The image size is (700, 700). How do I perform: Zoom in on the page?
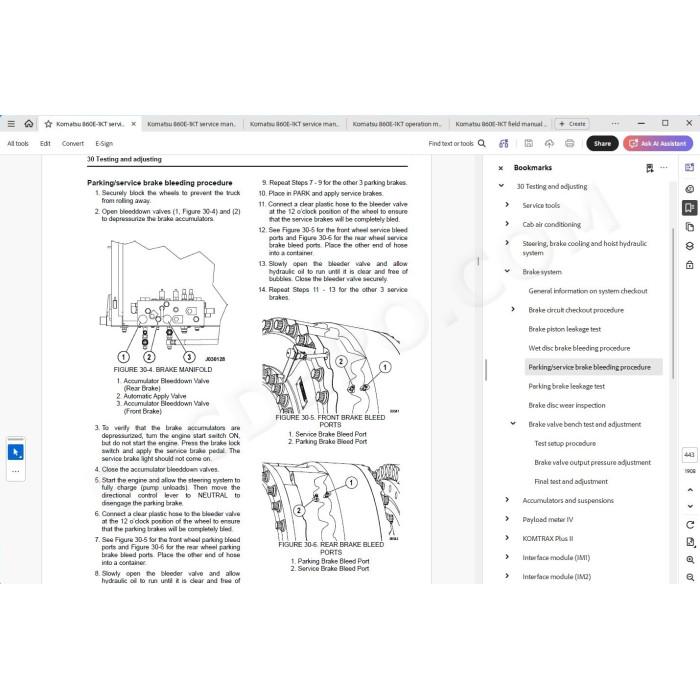(690, 560)
